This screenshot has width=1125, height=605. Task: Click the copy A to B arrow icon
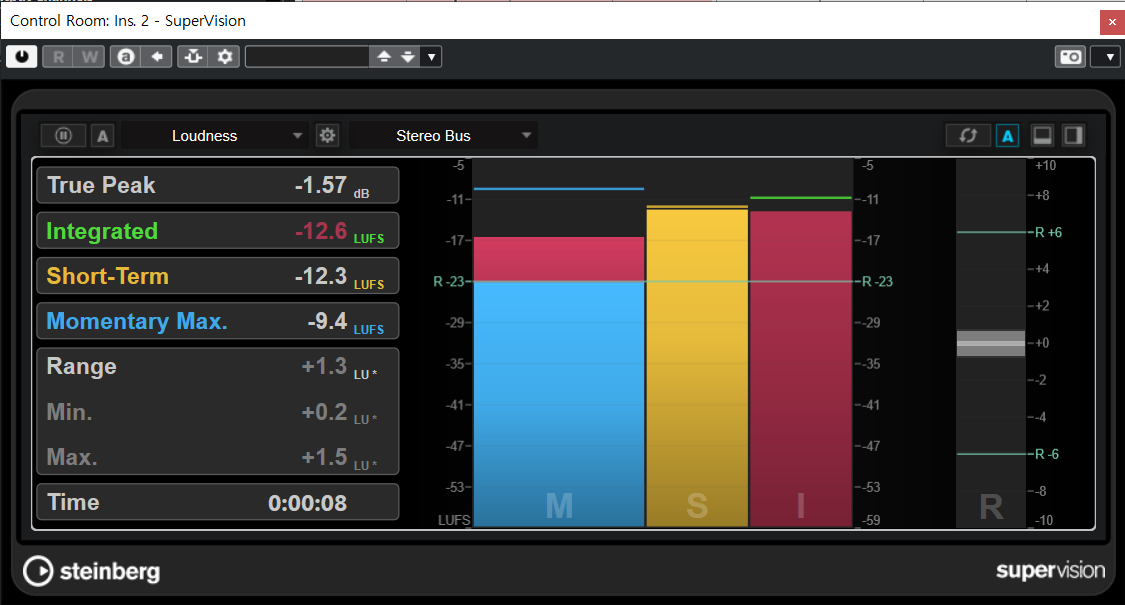tap(156, 57)
